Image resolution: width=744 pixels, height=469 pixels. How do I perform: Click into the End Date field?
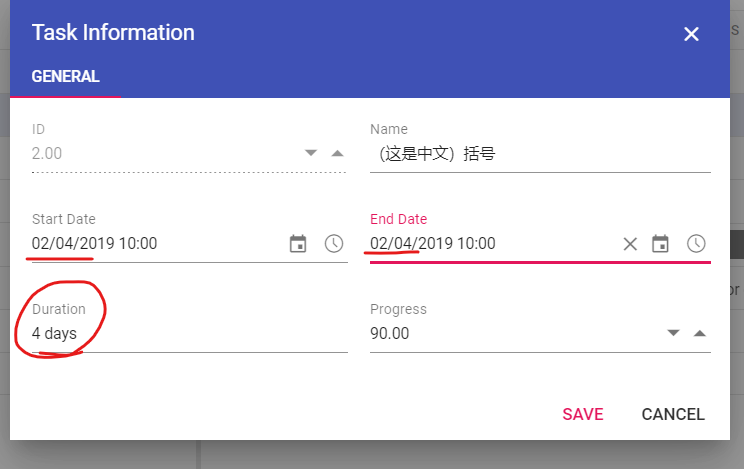point(490,244)
